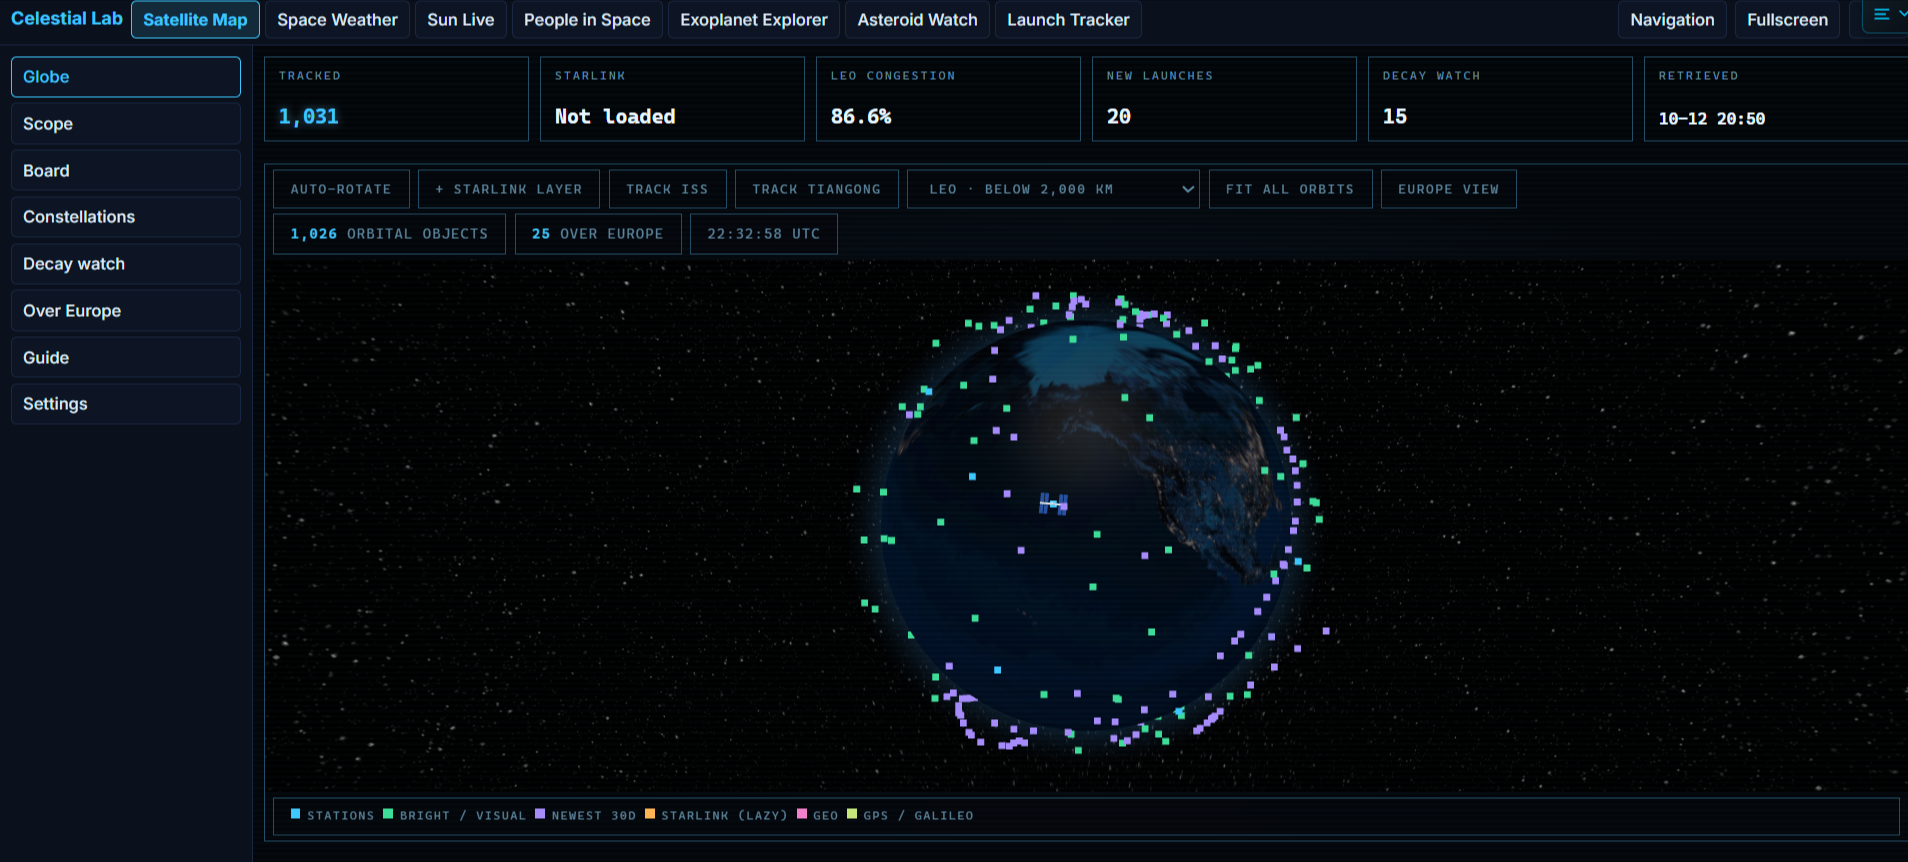
Task: Go to Constellations in the sidebar
Action: [126, 217]
